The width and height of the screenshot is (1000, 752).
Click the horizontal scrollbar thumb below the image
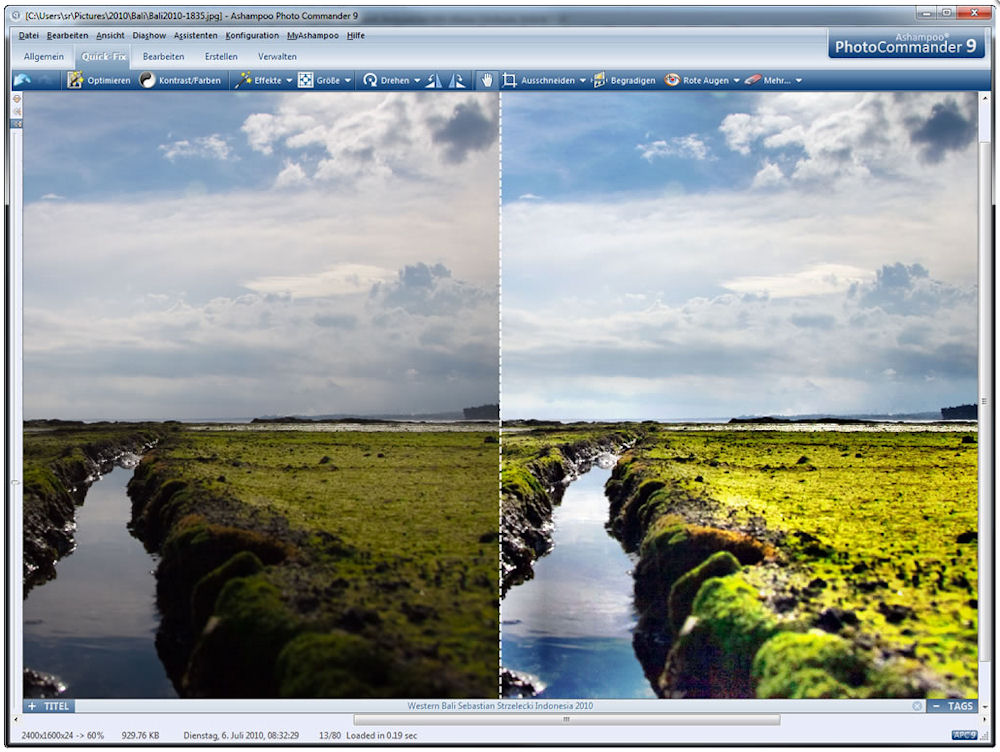pos(566,719)
